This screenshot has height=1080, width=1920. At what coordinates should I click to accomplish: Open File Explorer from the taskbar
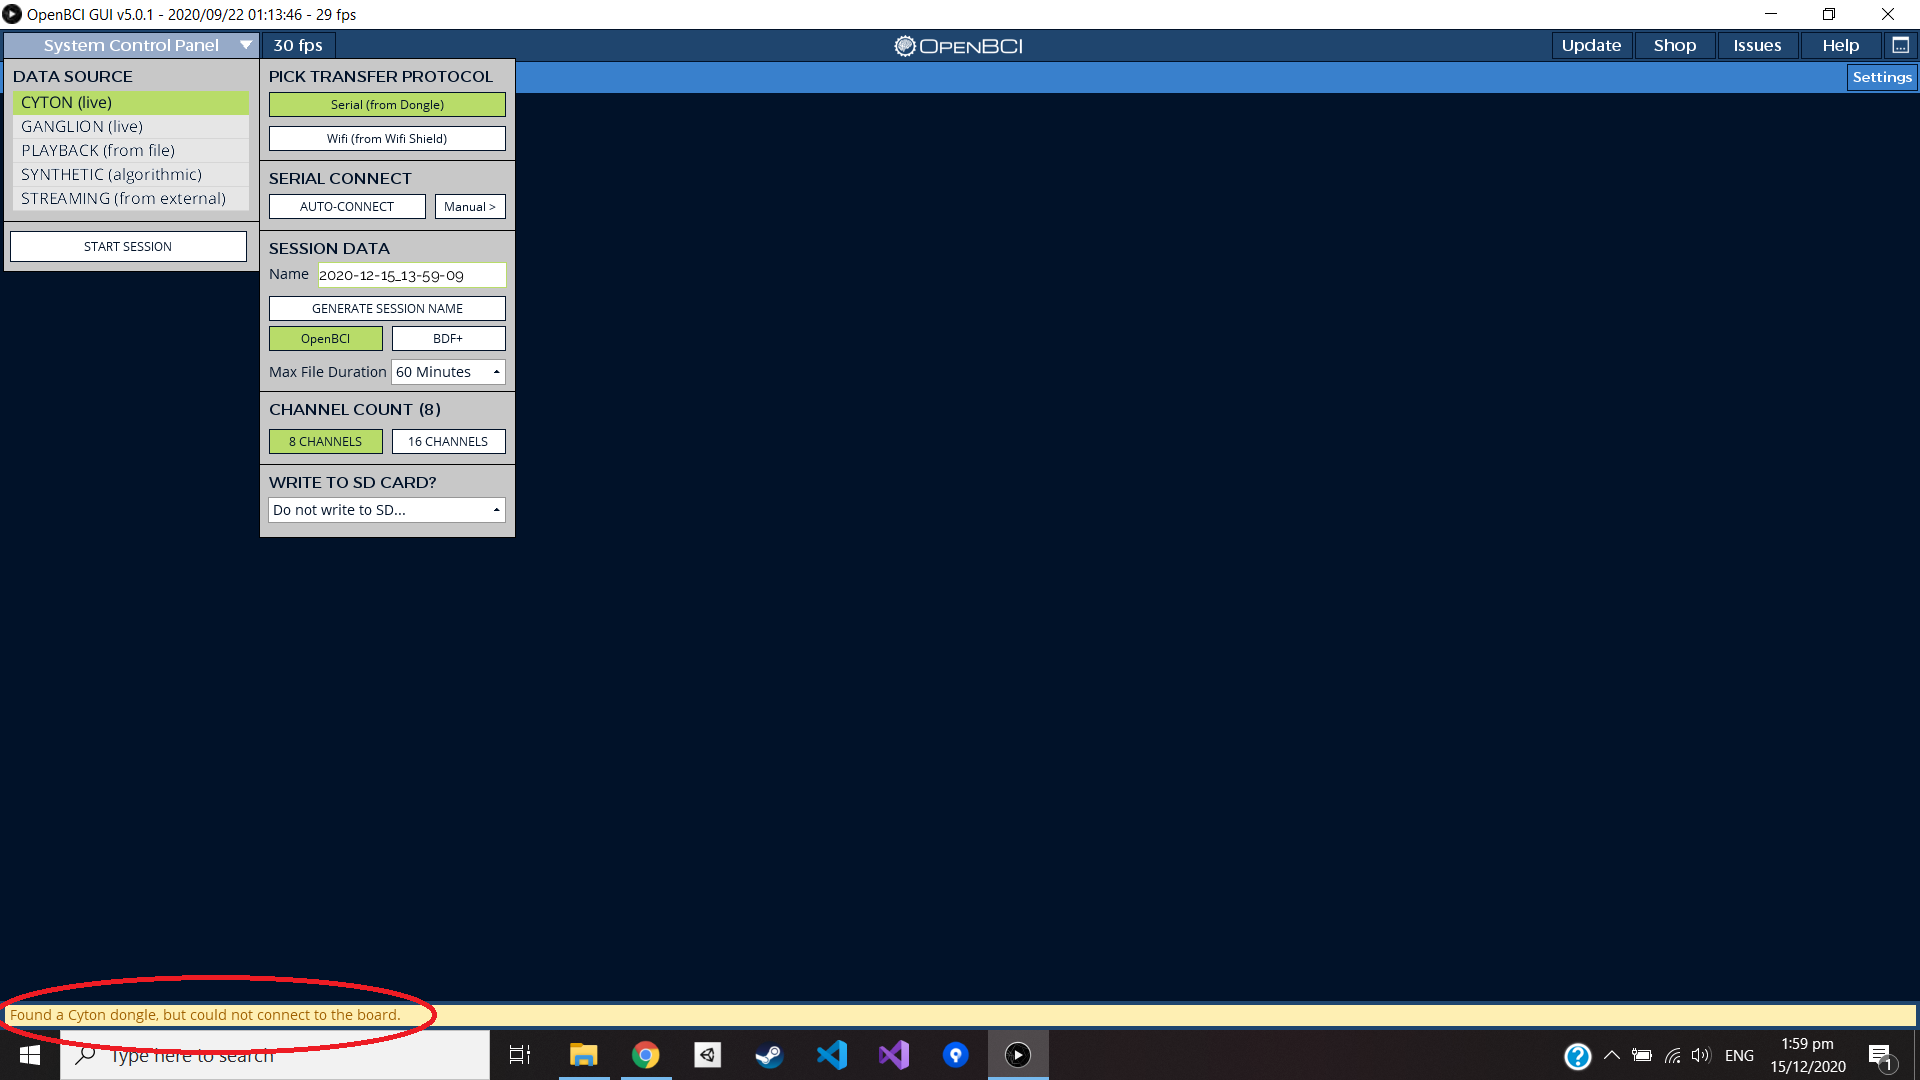tap(583, 1055)
